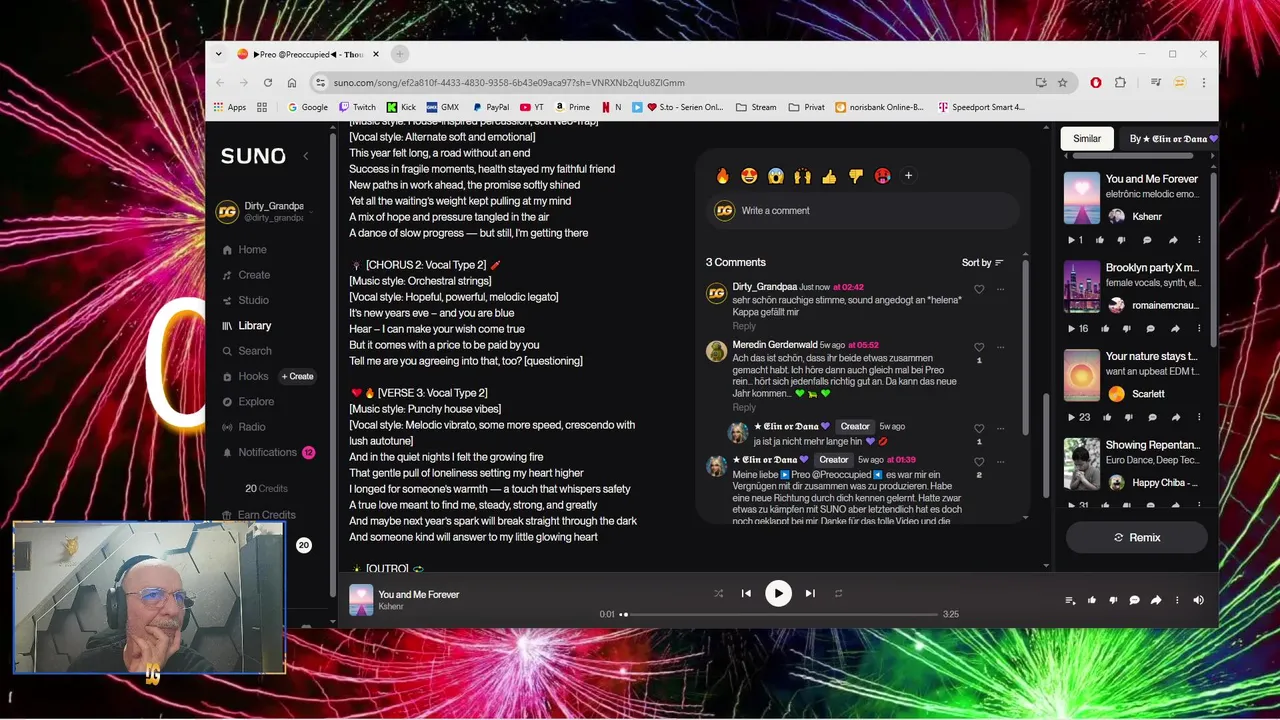Open more options for Brooklyn party song
This screenshot has width=1280, height=720.
point(1199,329)
